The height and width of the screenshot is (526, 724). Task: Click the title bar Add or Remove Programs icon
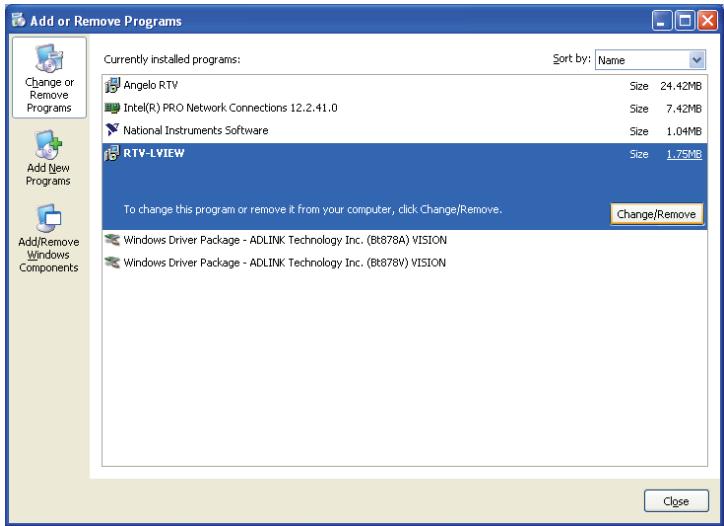tap(18, 20)
